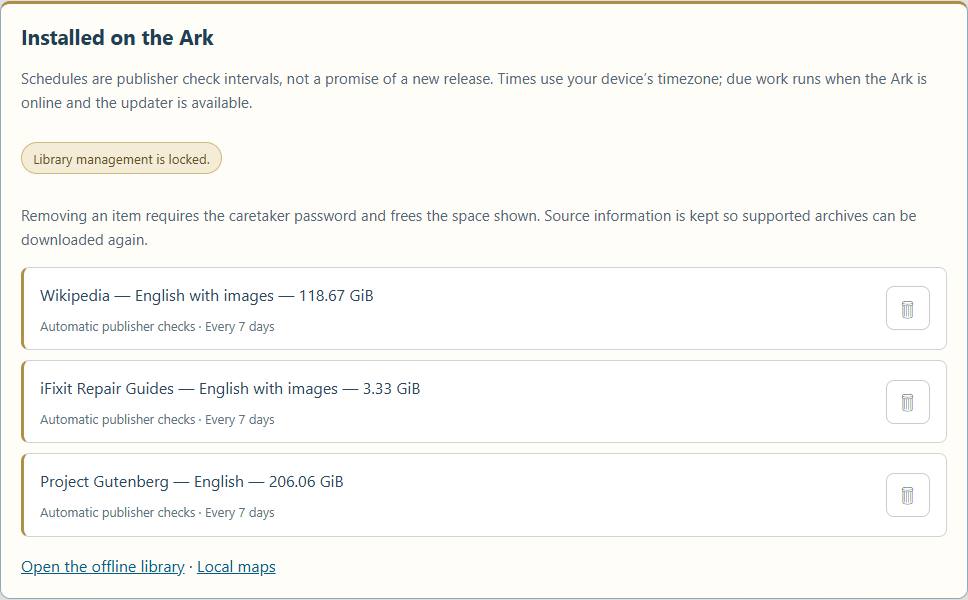This screenshot has height=600, width=968.
Task: Go to Local maps
Action: tap(236, 567)
